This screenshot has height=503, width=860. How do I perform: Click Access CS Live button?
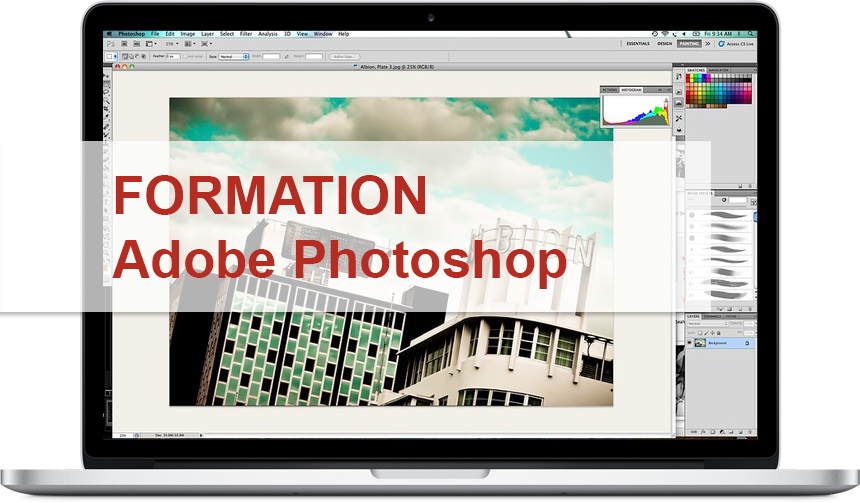point(736,44)
